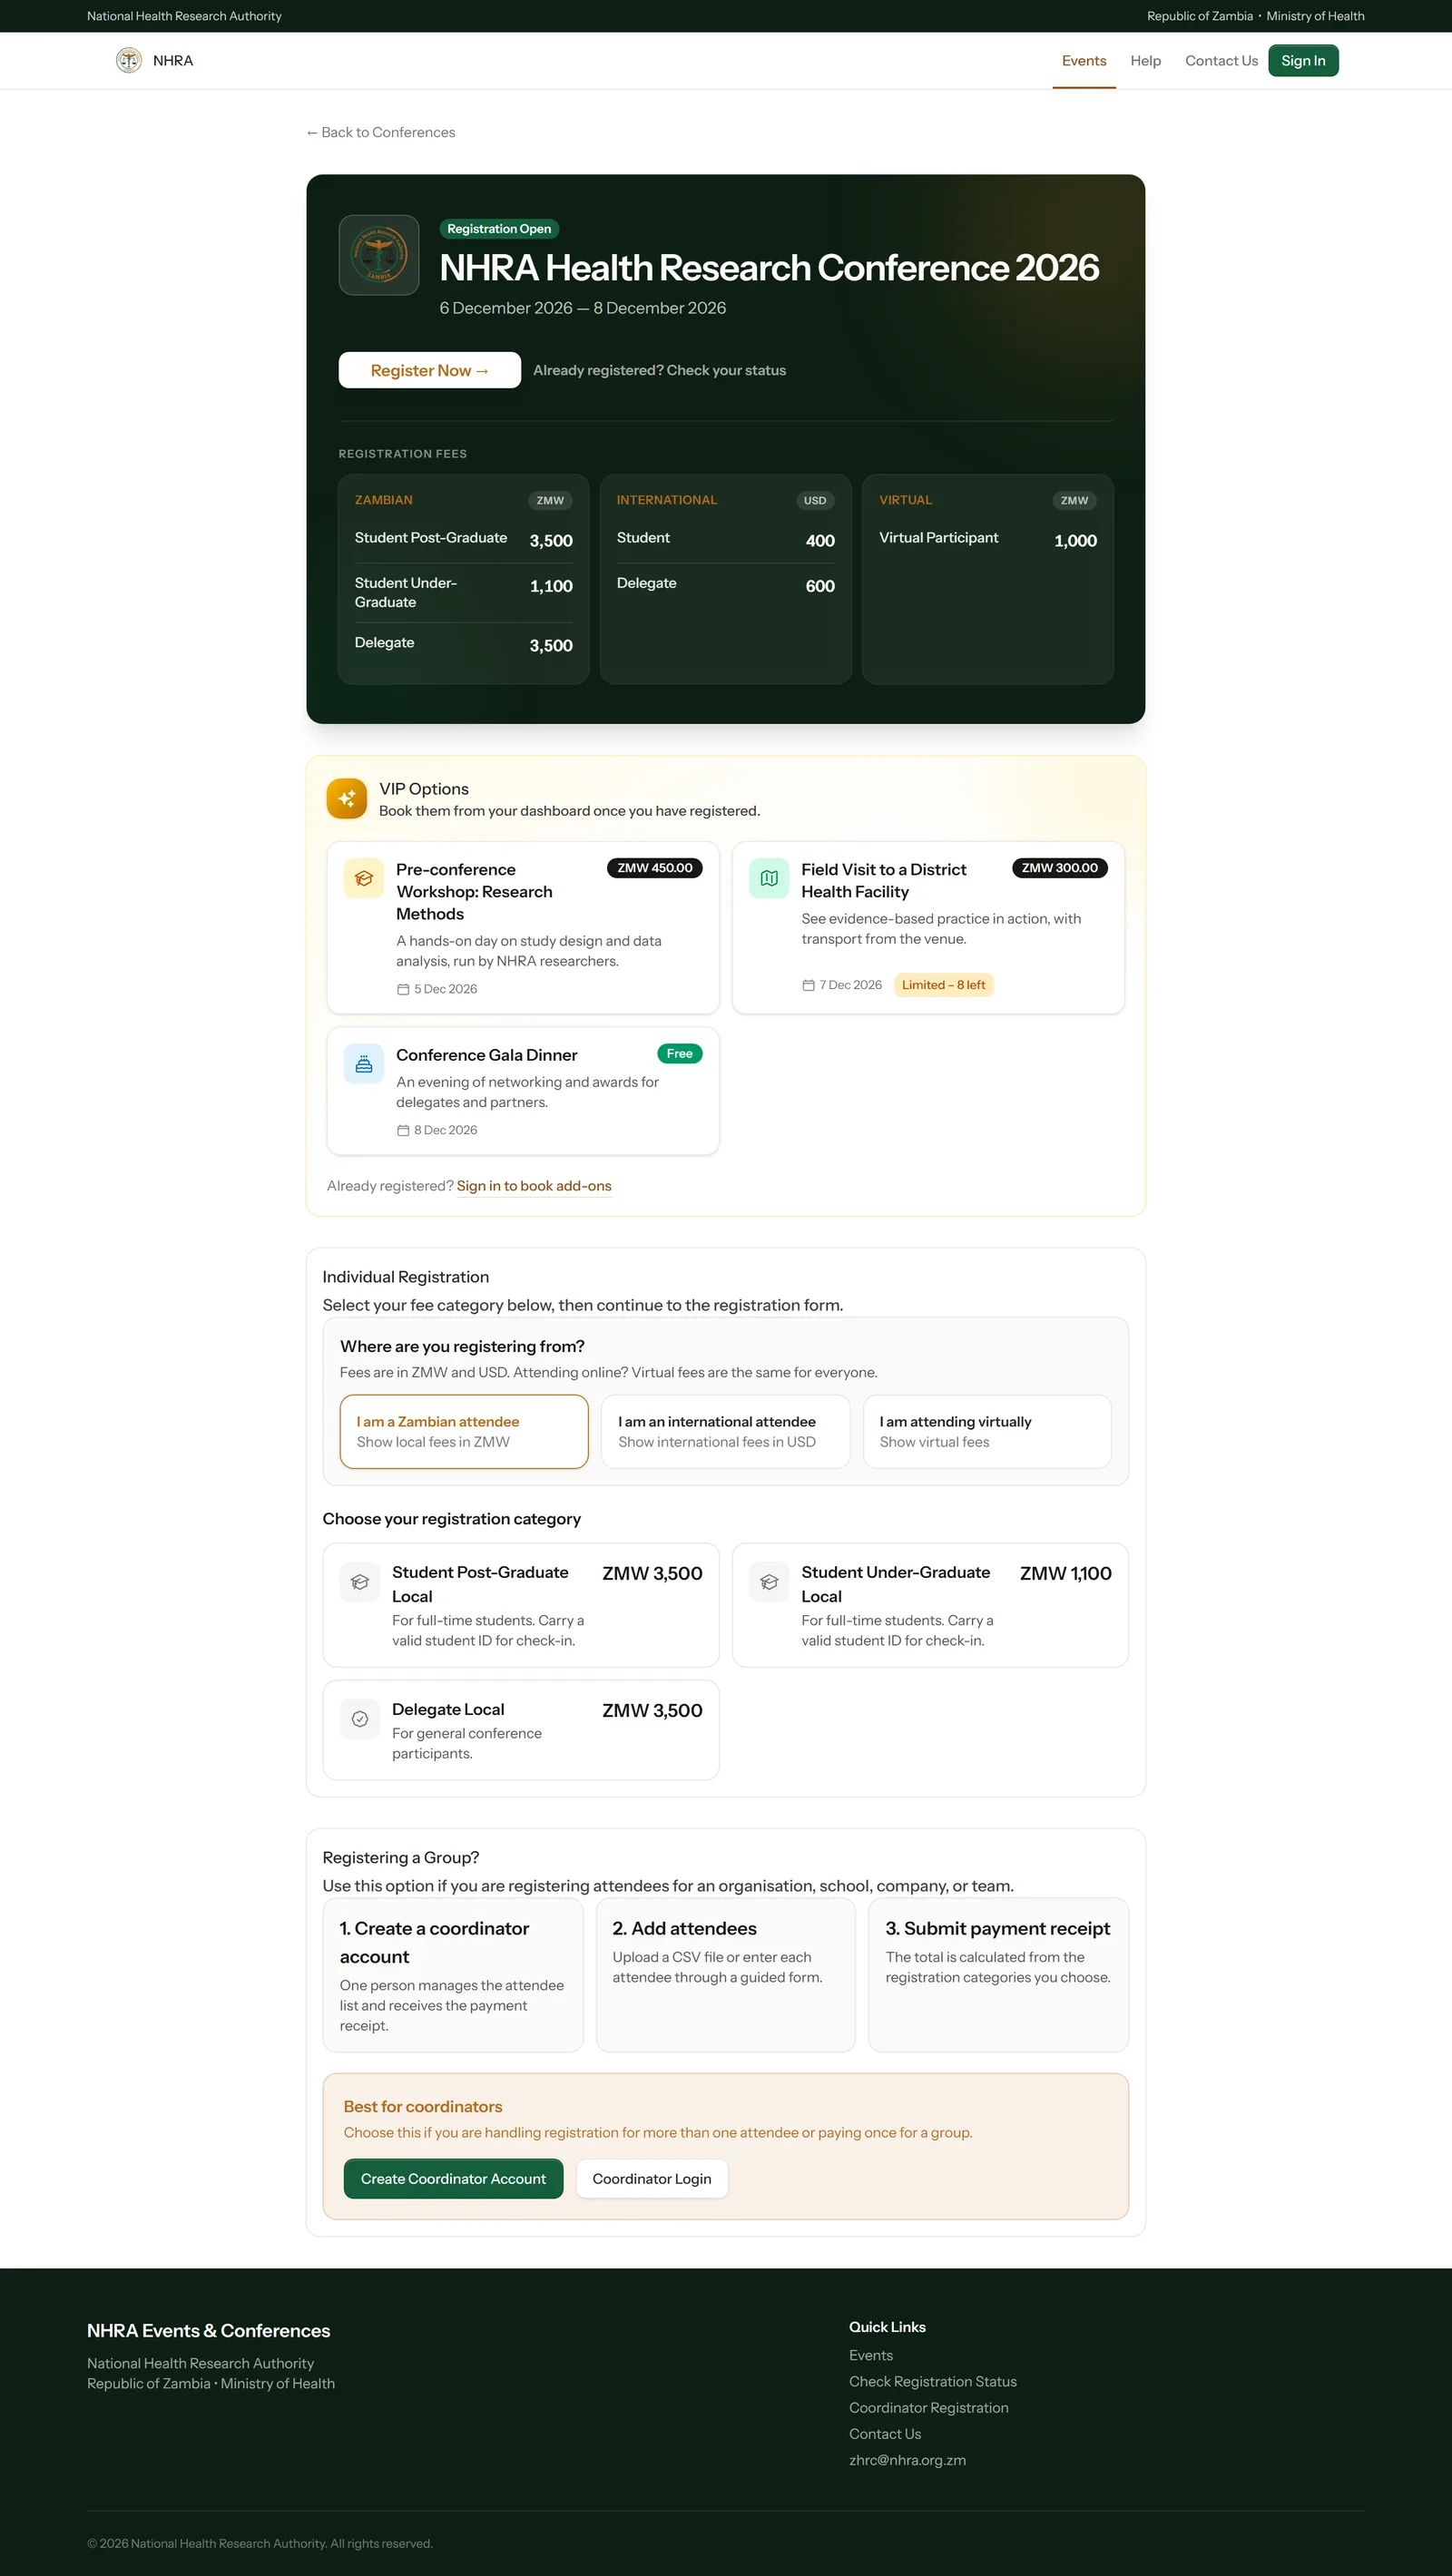This screenshot has height=2576, width=1452.
Task: Select the I am a Zambian attendee option
Action: tap(464, 1432)
